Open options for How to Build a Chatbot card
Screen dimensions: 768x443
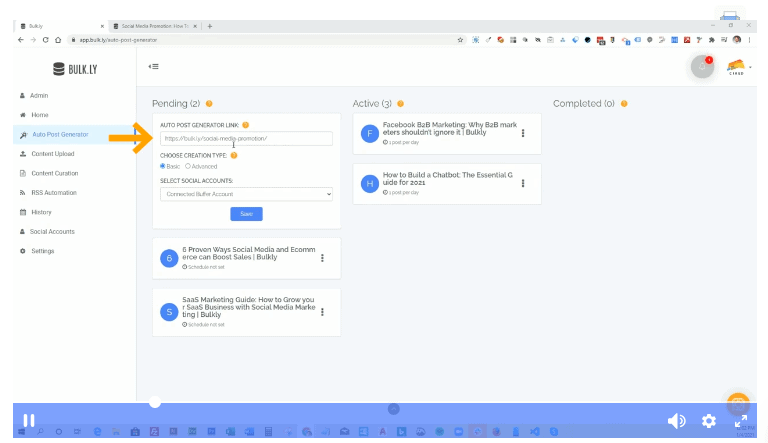click(x=523, y=183)
